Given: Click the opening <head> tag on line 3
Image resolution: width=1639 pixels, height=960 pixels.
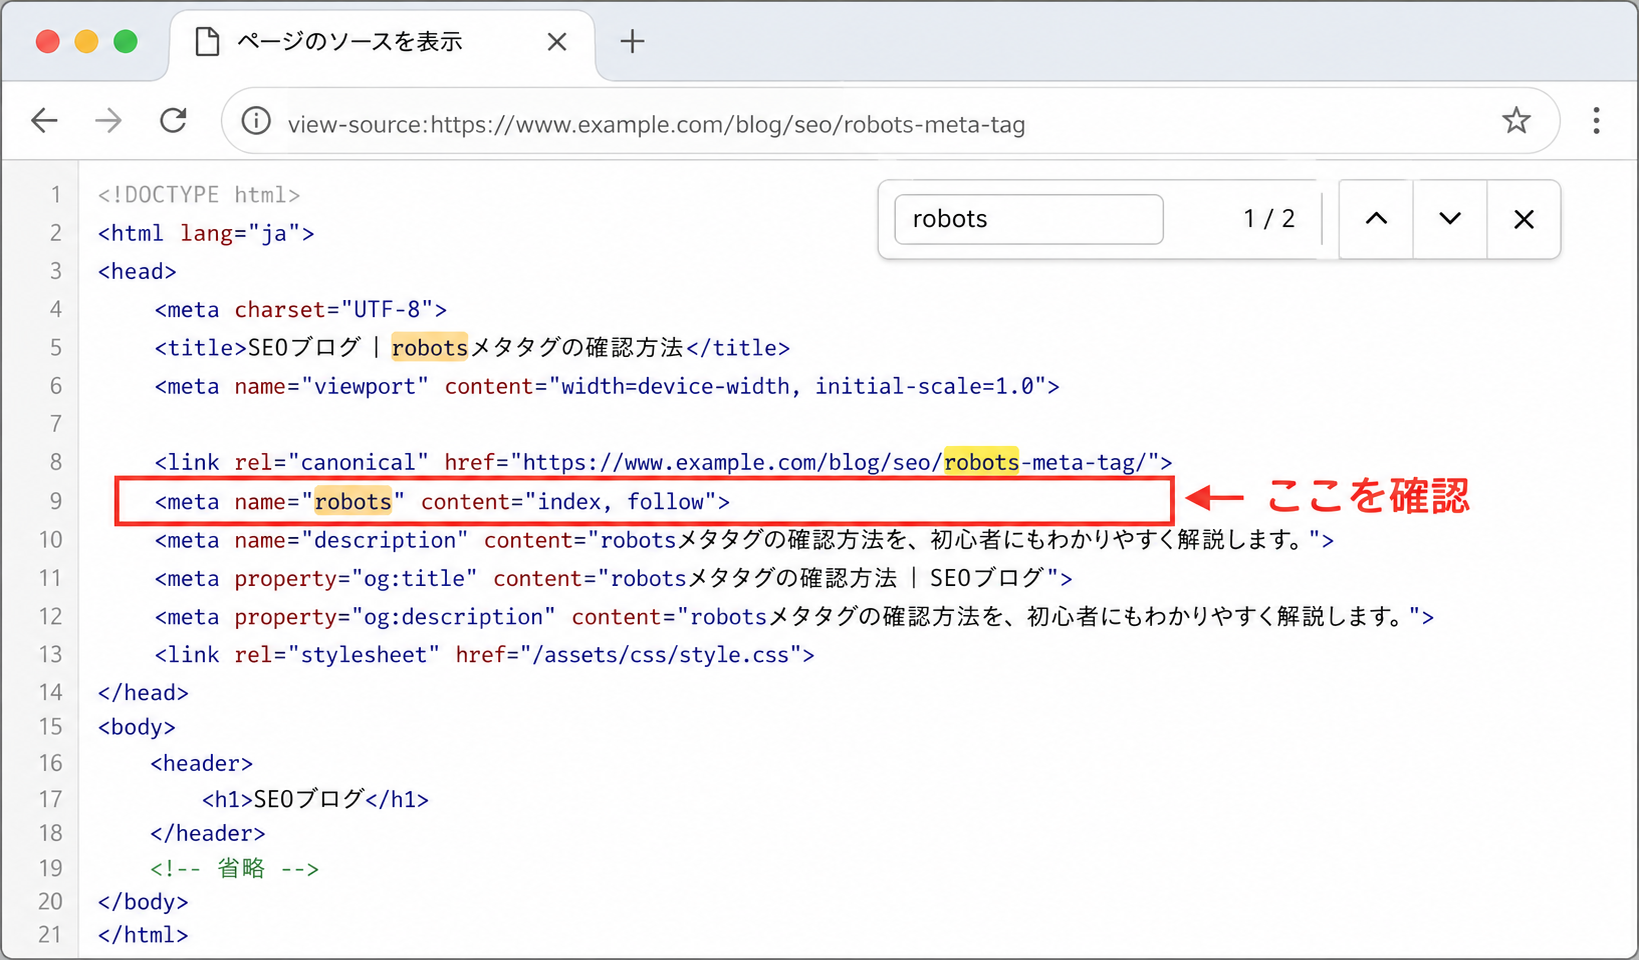Looking at the screenshot, I should point(137,272).
